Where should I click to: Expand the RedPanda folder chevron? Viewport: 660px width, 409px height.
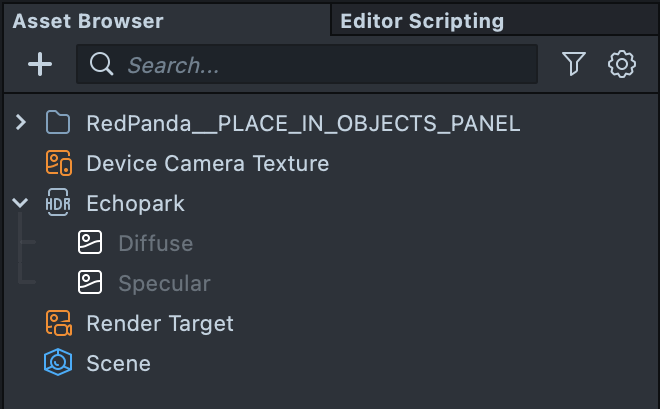click(21, 123)
